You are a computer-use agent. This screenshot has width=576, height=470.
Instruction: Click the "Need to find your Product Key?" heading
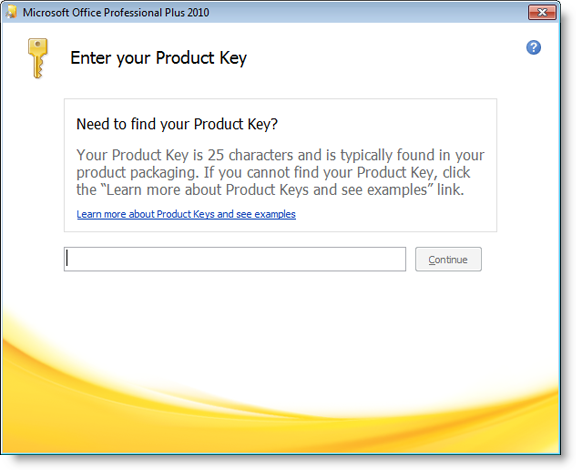[177, 124]
